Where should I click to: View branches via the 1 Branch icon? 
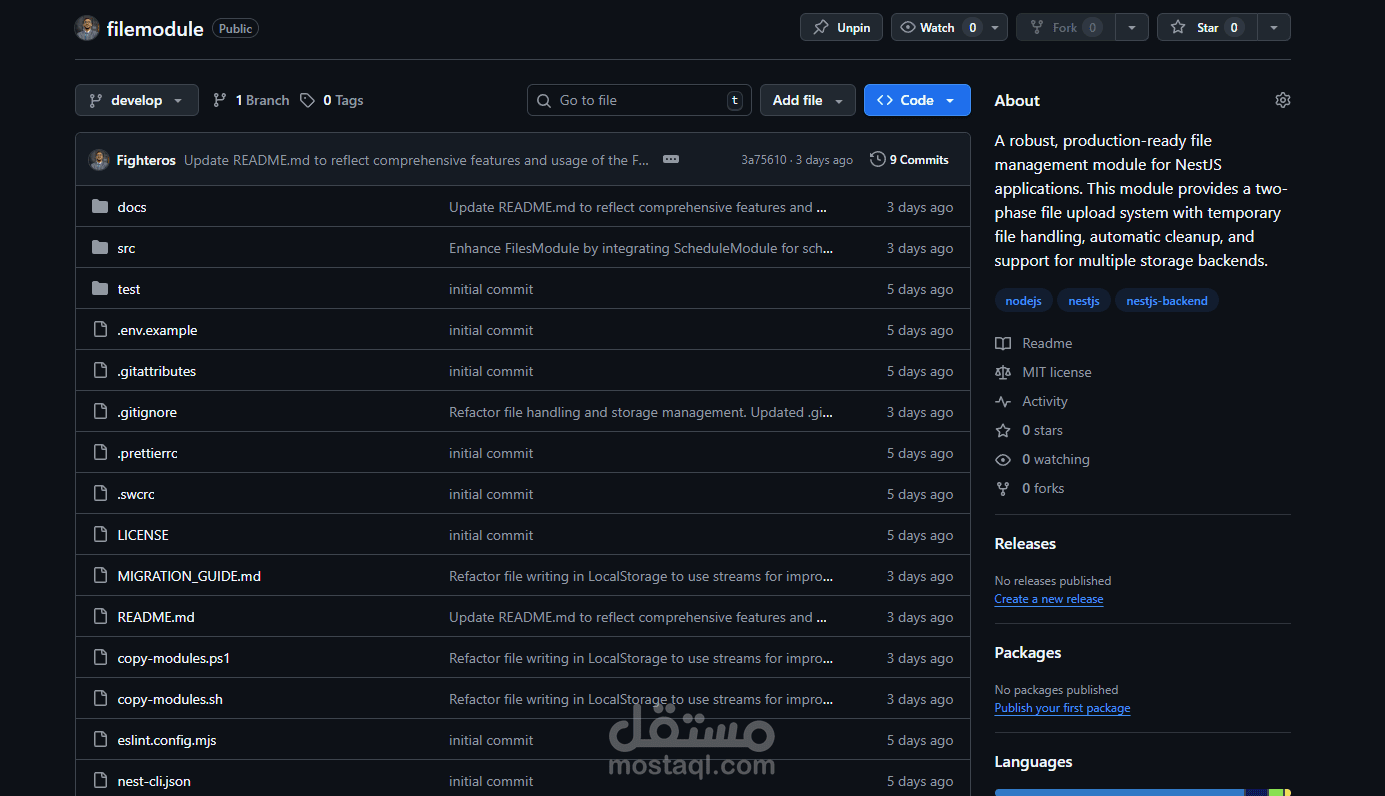coord(219,100)
